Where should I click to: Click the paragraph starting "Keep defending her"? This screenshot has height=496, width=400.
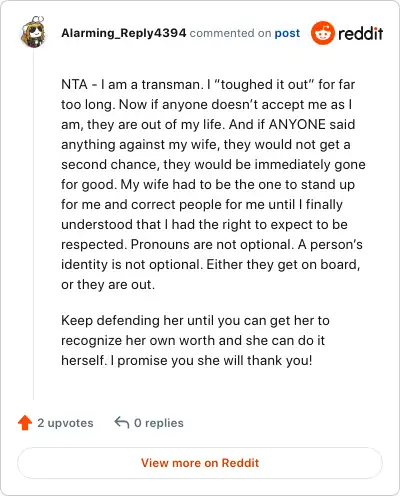(195, 340)
